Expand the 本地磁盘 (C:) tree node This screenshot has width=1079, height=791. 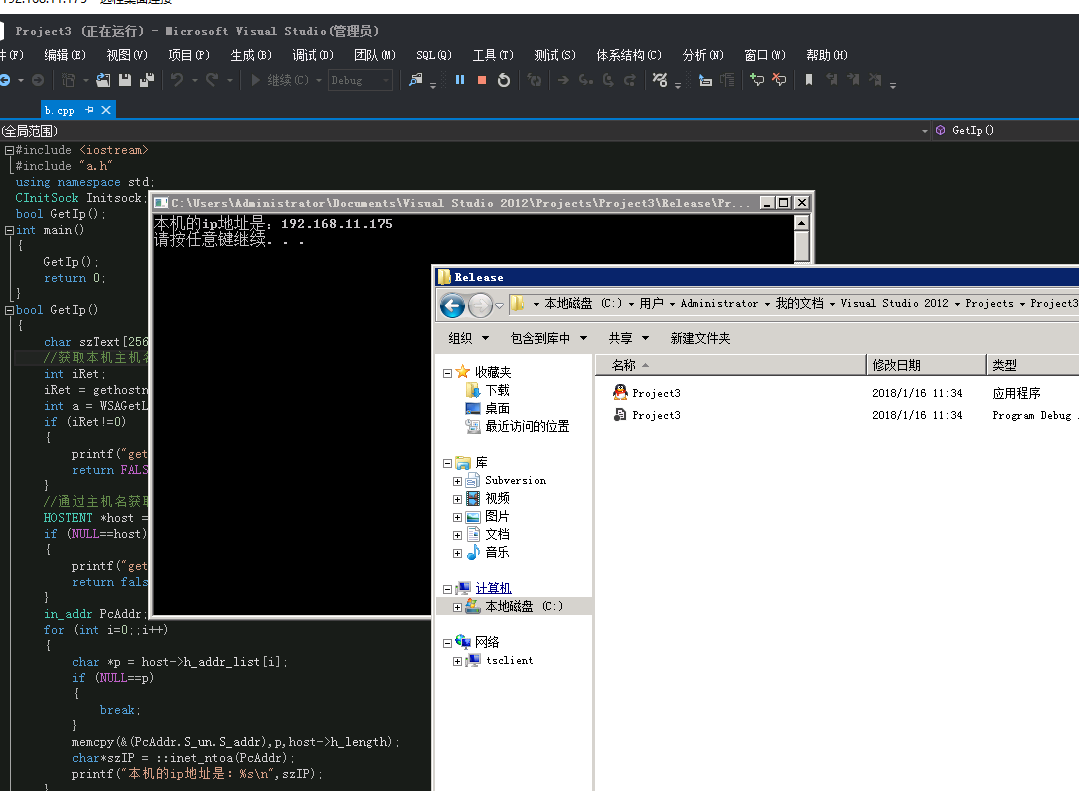coord(458,607)
